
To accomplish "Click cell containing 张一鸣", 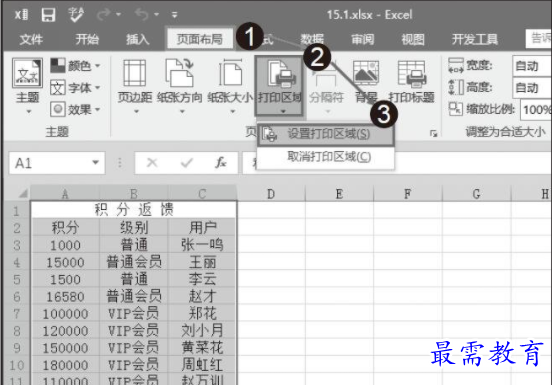I will [202, 245].
